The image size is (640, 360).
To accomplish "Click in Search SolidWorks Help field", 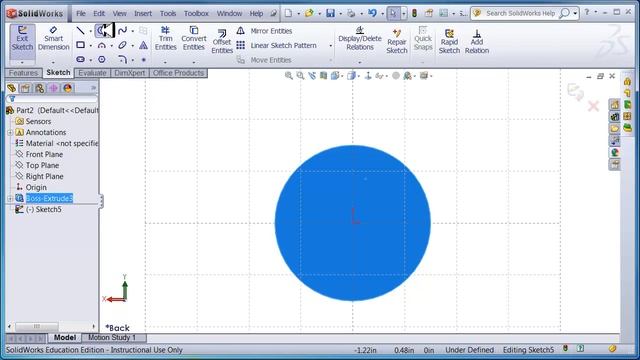I will [x=521, y=13].
